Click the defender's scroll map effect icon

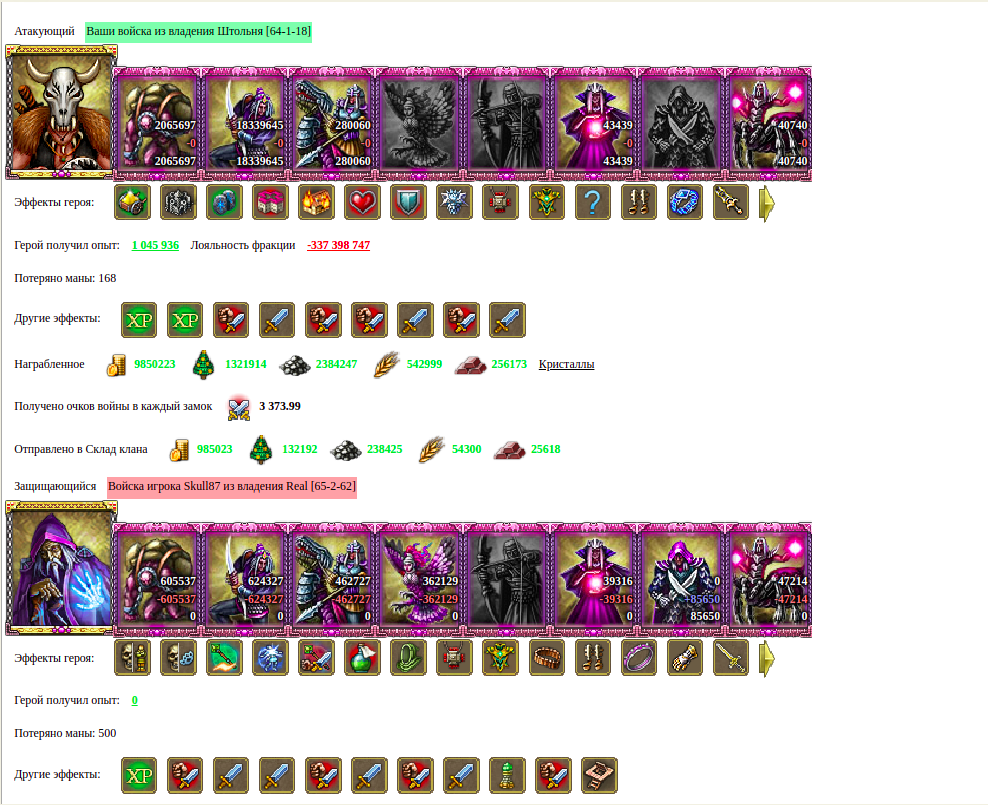pos(599,775)
